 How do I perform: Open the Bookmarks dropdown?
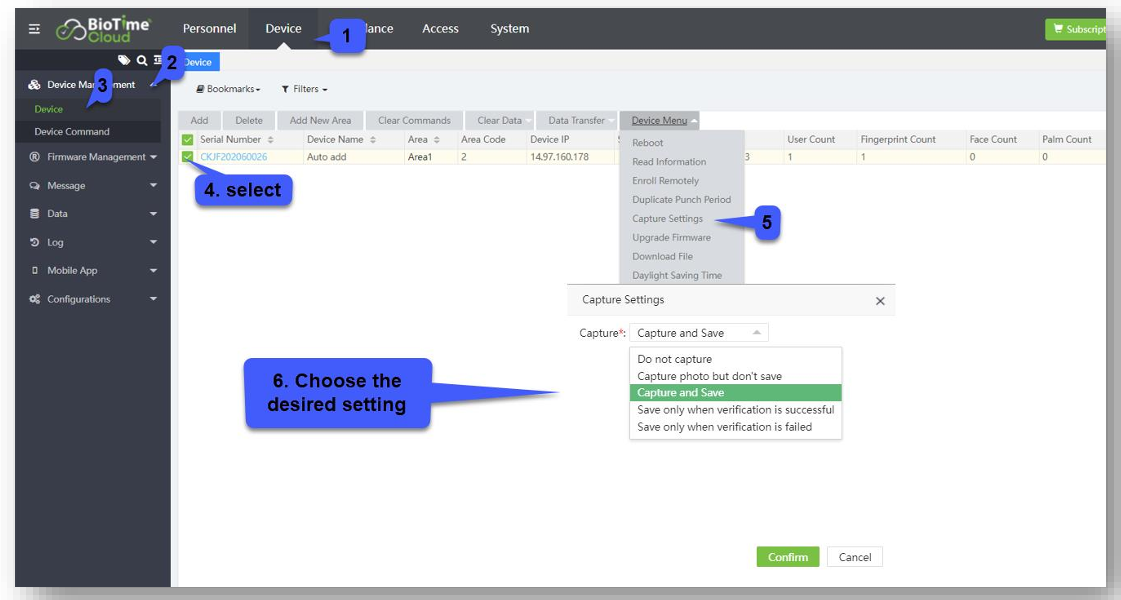click(229, 89)
